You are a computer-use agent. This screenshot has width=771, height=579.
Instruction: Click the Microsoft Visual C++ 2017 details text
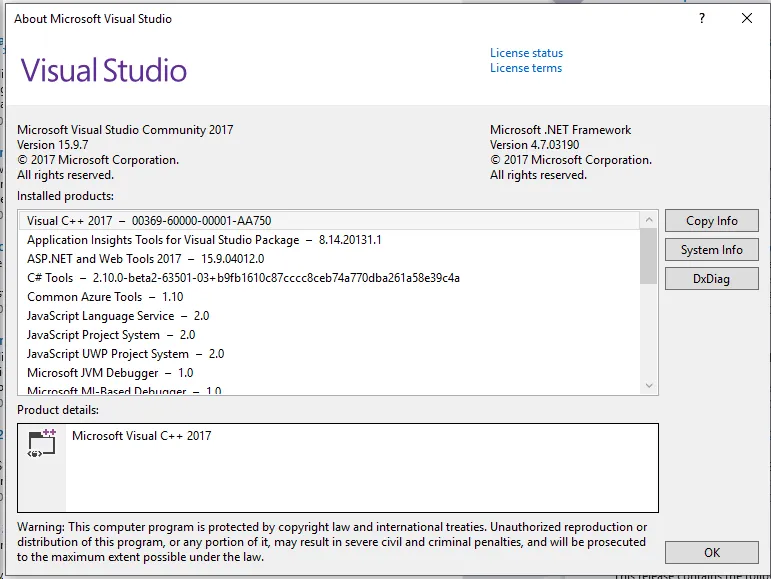pos(142,436)
